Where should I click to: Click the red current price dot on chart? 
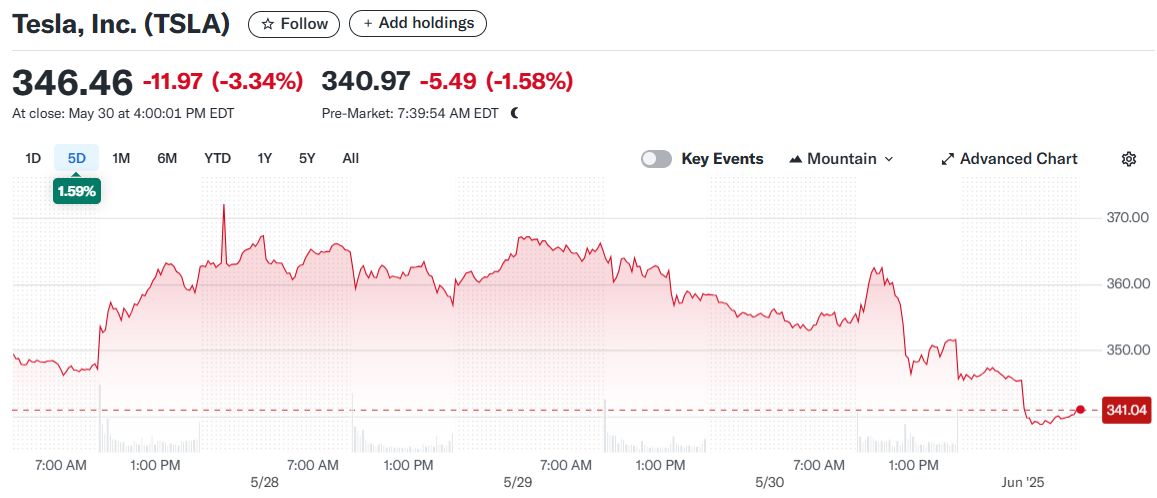click(1080, 409)
